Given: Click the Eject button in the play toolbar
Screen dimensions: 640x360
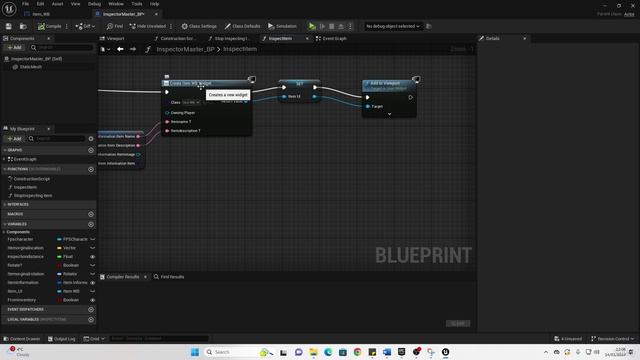Looking at the screenshot, I should [341, 26].
